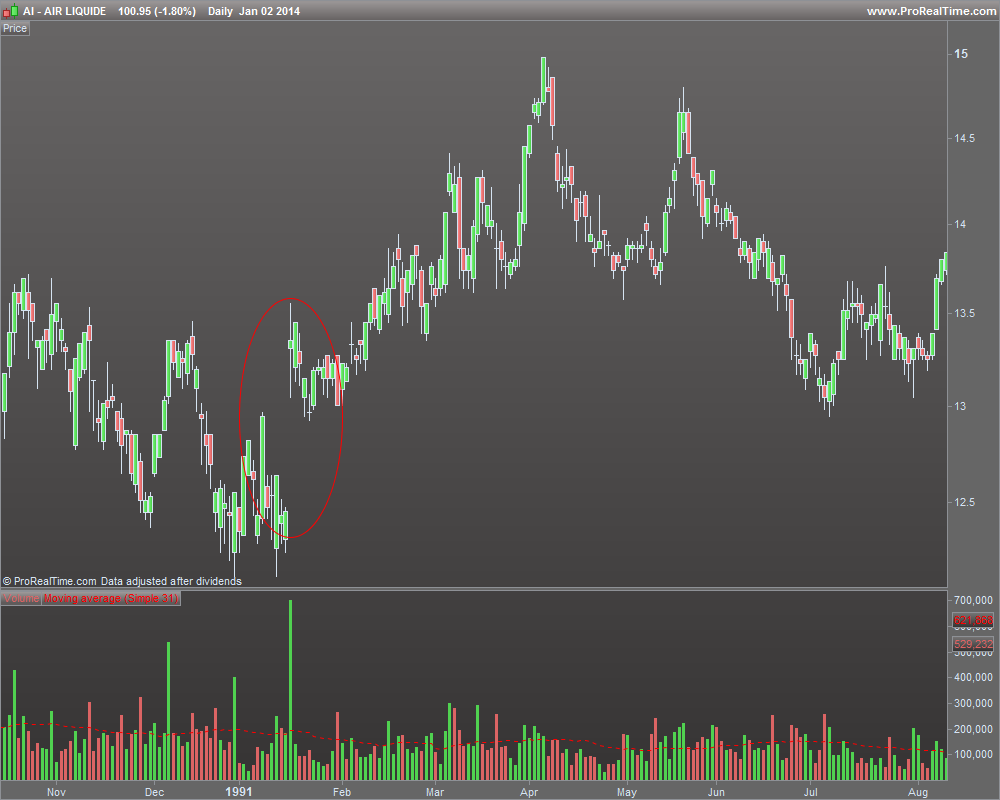Click the Apr label on time axis
The image size is (1000, 800).
click(x=529, y=792)
